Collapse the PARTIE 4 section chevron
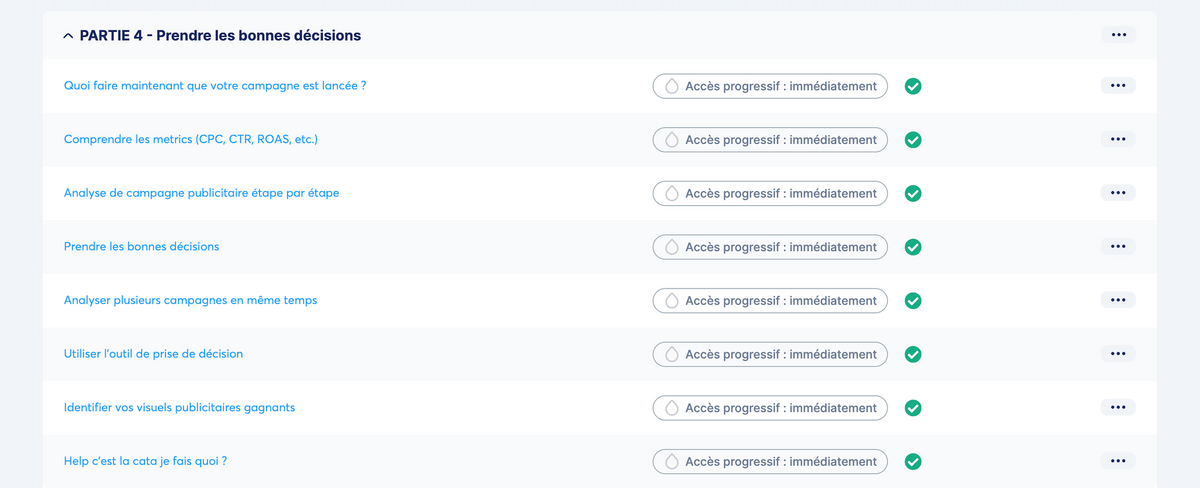1200x488 pixels. [68, 36]
